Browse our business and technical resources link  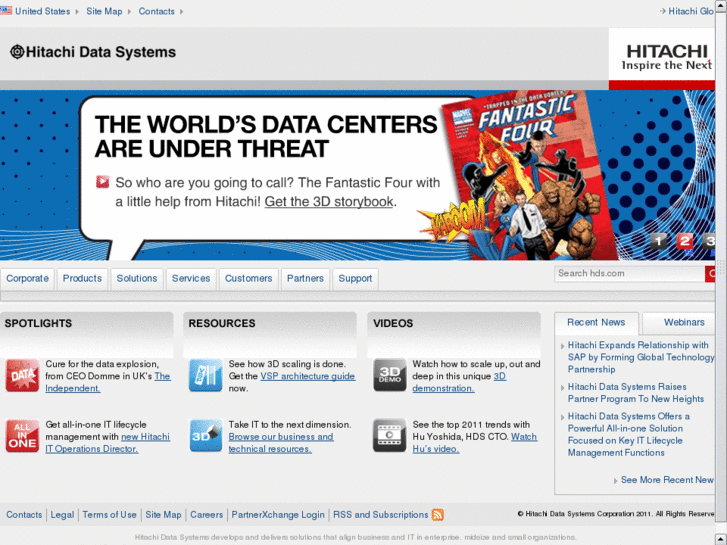point(281,443)
